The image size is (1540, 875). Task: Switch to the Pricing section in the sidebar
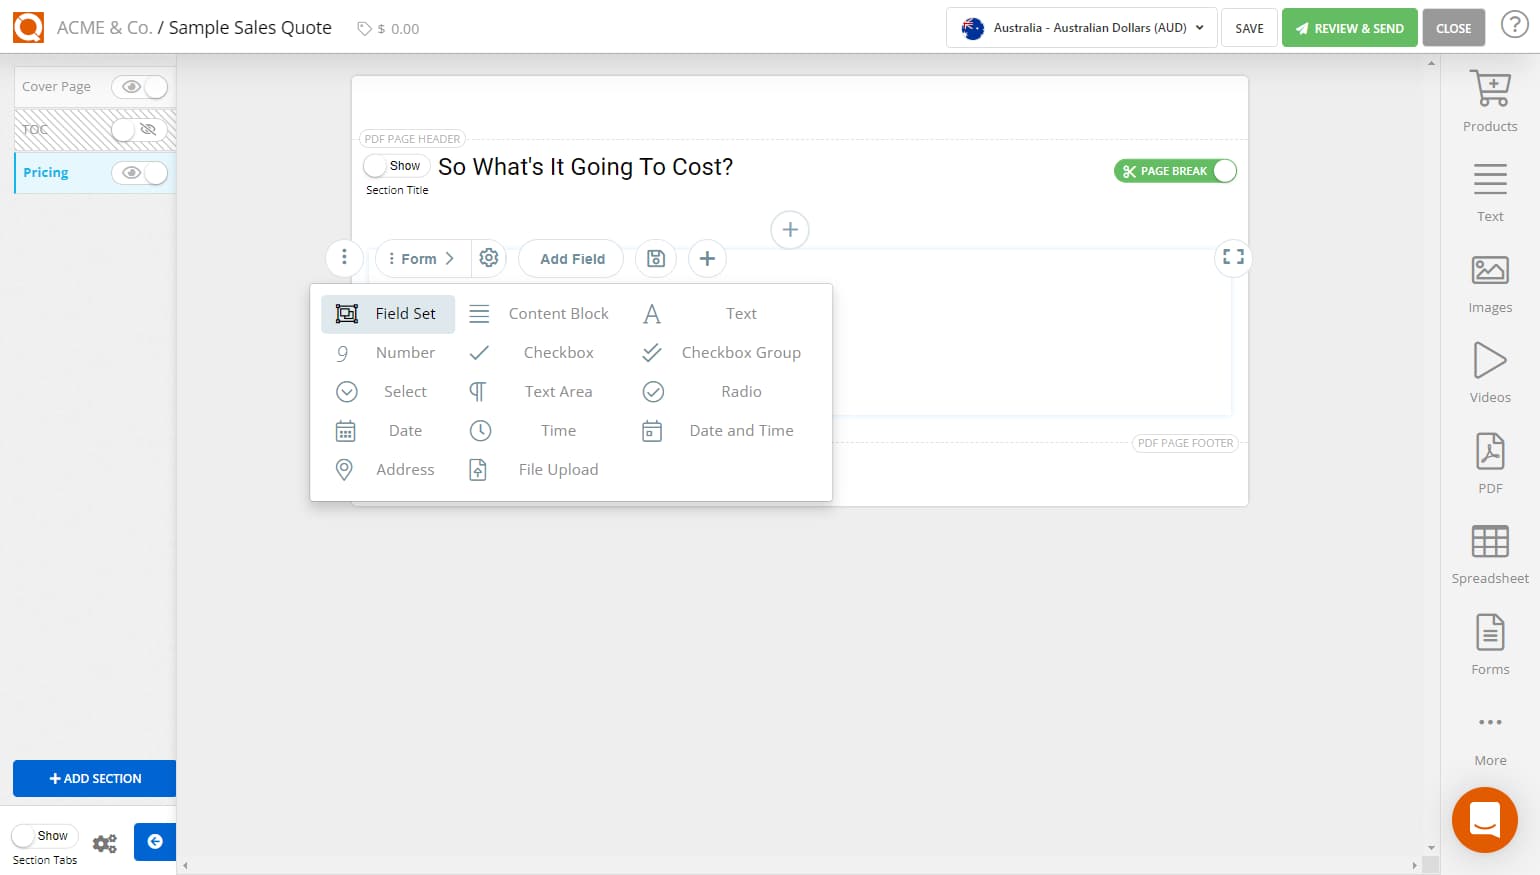(x=46, y=172)
